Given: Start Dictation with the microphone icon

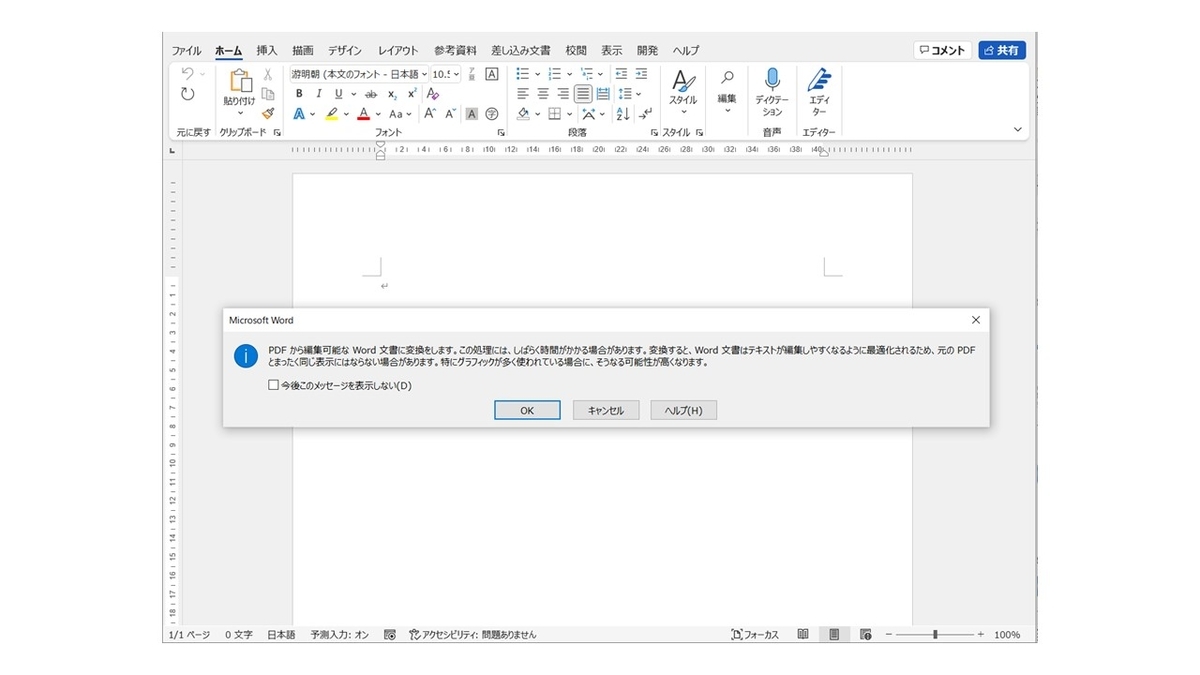Looking at the screenshot, I should tap(772, 80).
